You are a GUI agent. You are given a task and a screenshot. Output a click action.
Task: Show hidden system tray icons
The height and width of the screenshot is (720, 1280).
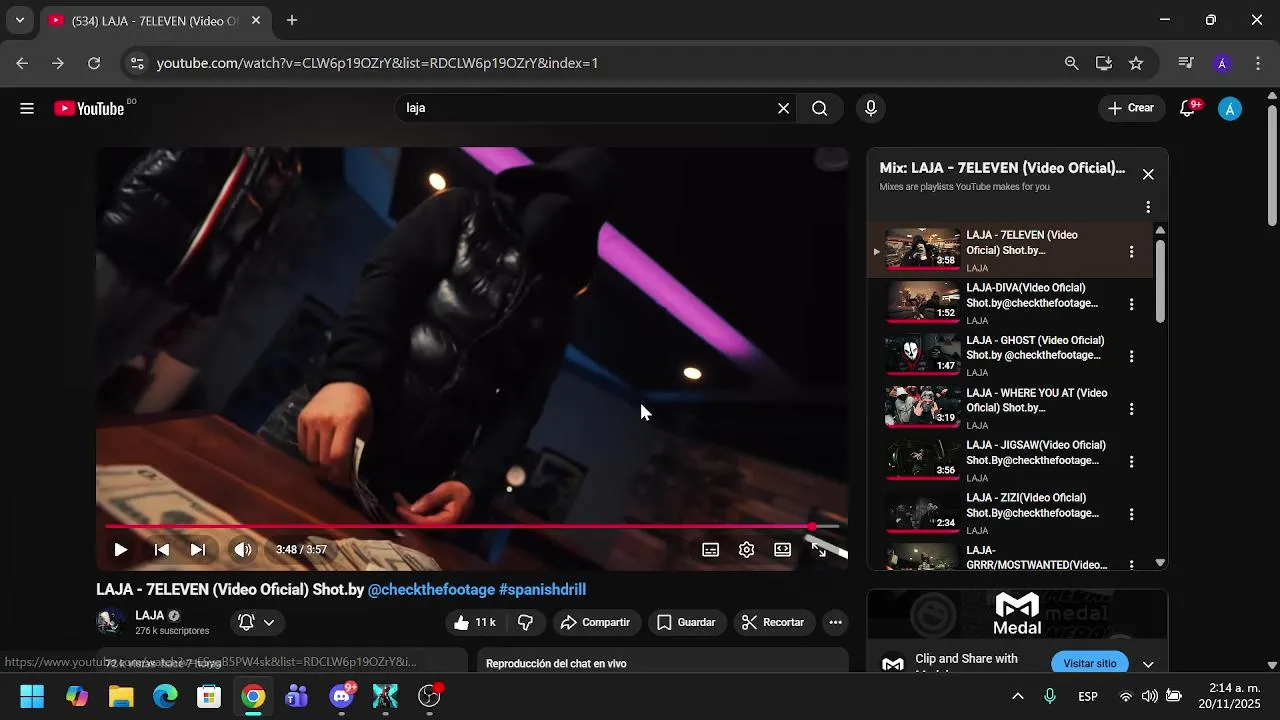(x=1018, y=696)
